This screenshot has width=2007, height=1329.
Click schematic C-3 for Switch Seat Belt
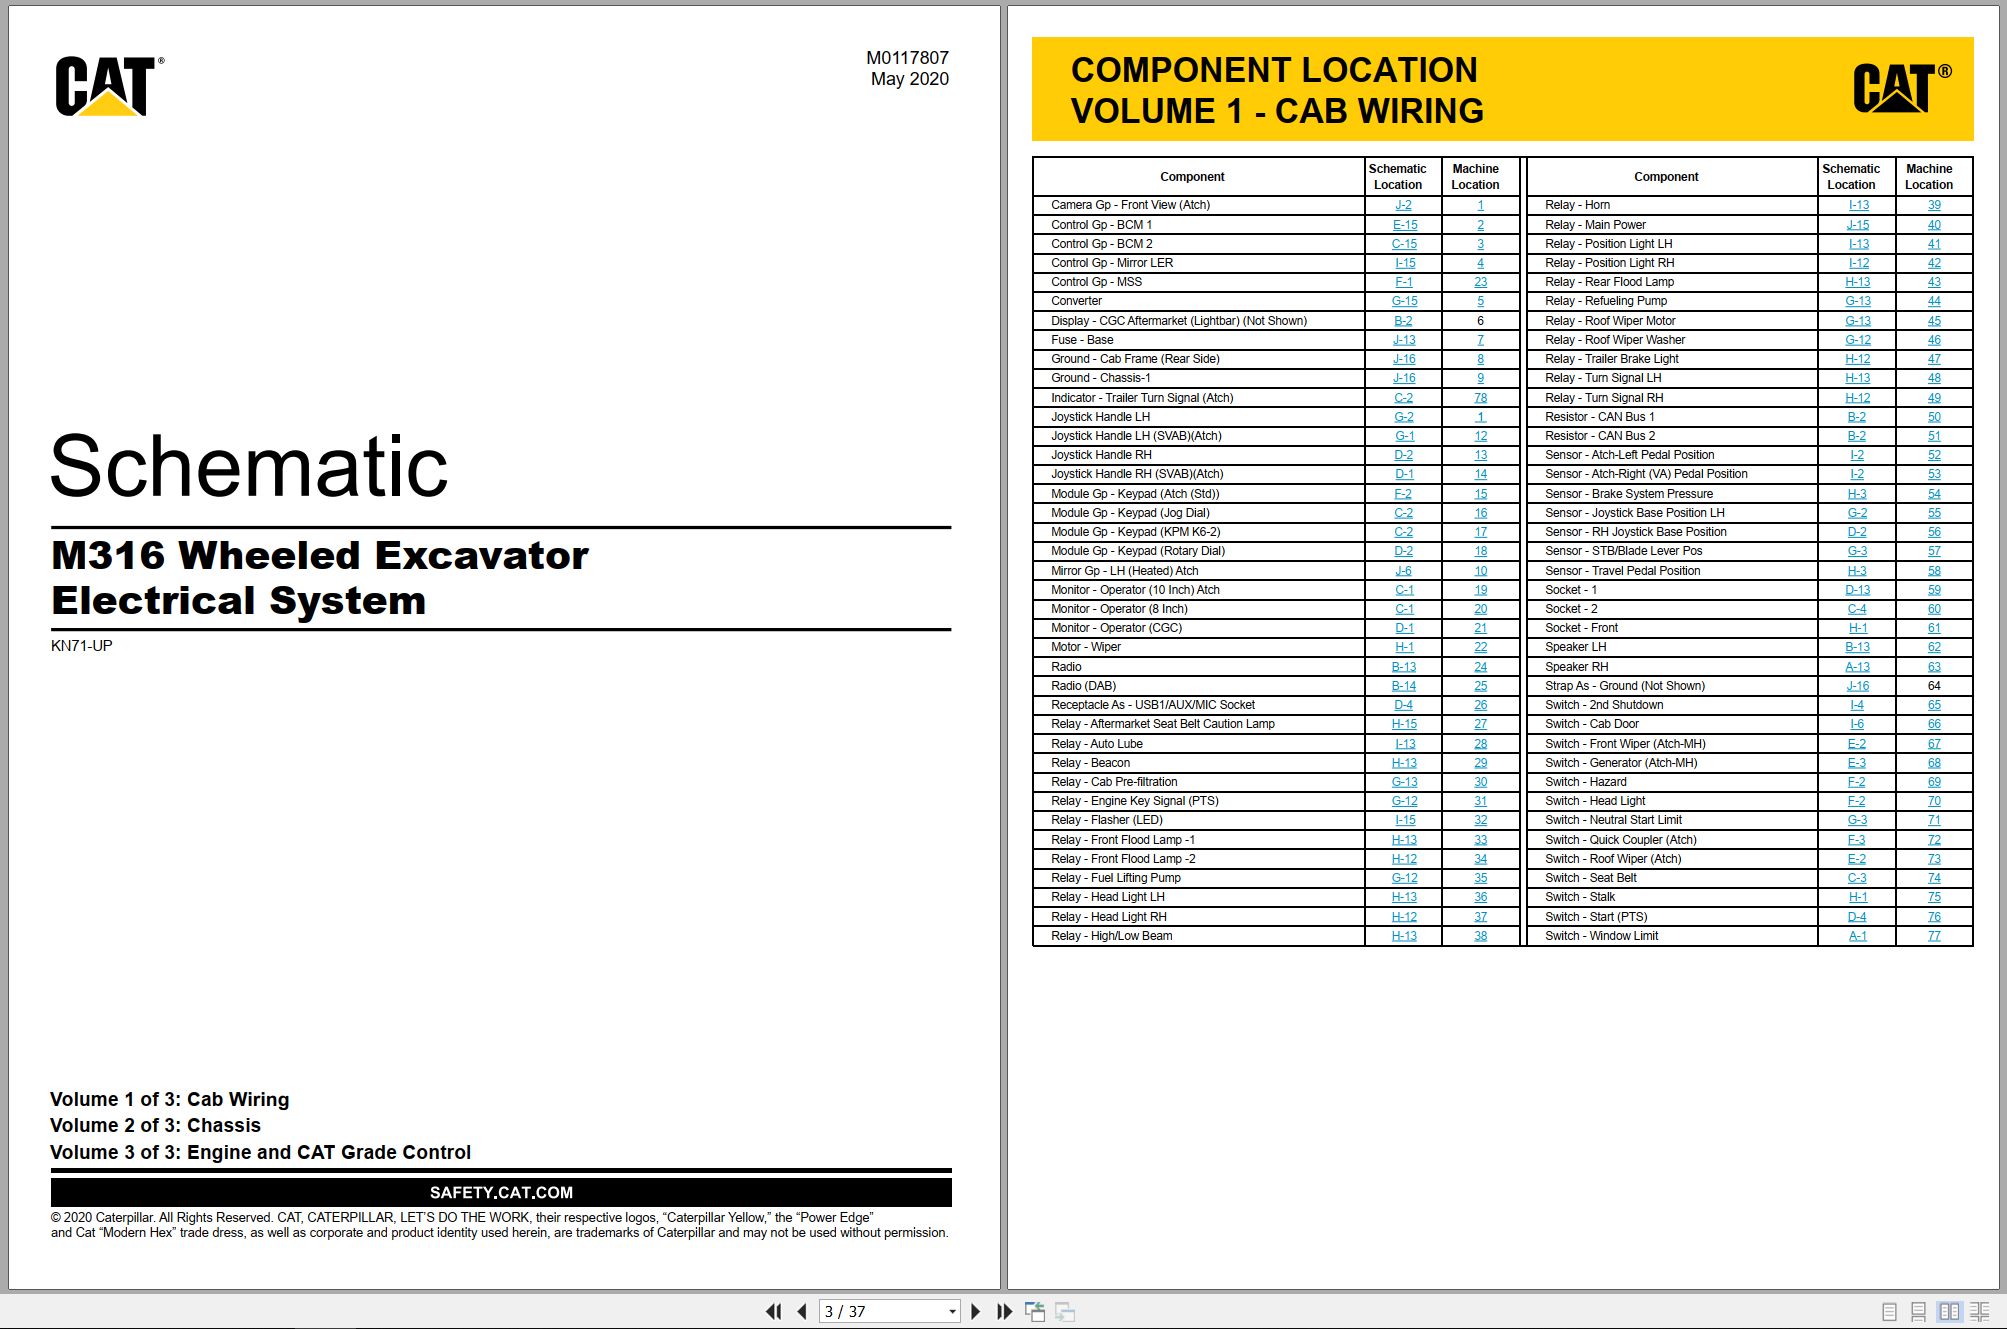pyautogui.click(x=1856, y=878)
